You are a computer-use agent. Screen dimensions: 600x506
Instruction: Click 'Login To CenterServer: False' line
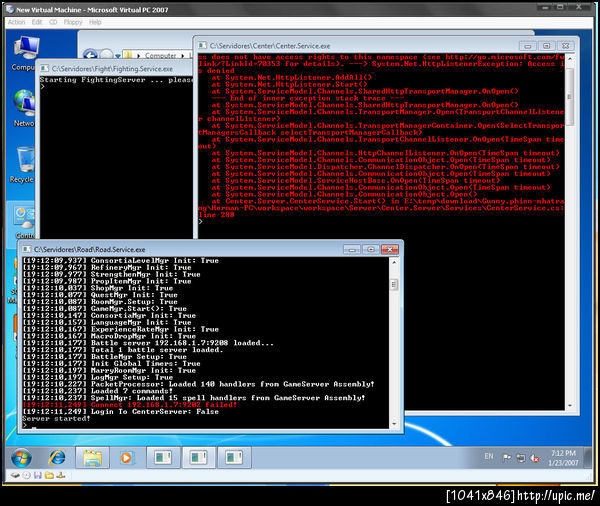(x=121, y=411)
